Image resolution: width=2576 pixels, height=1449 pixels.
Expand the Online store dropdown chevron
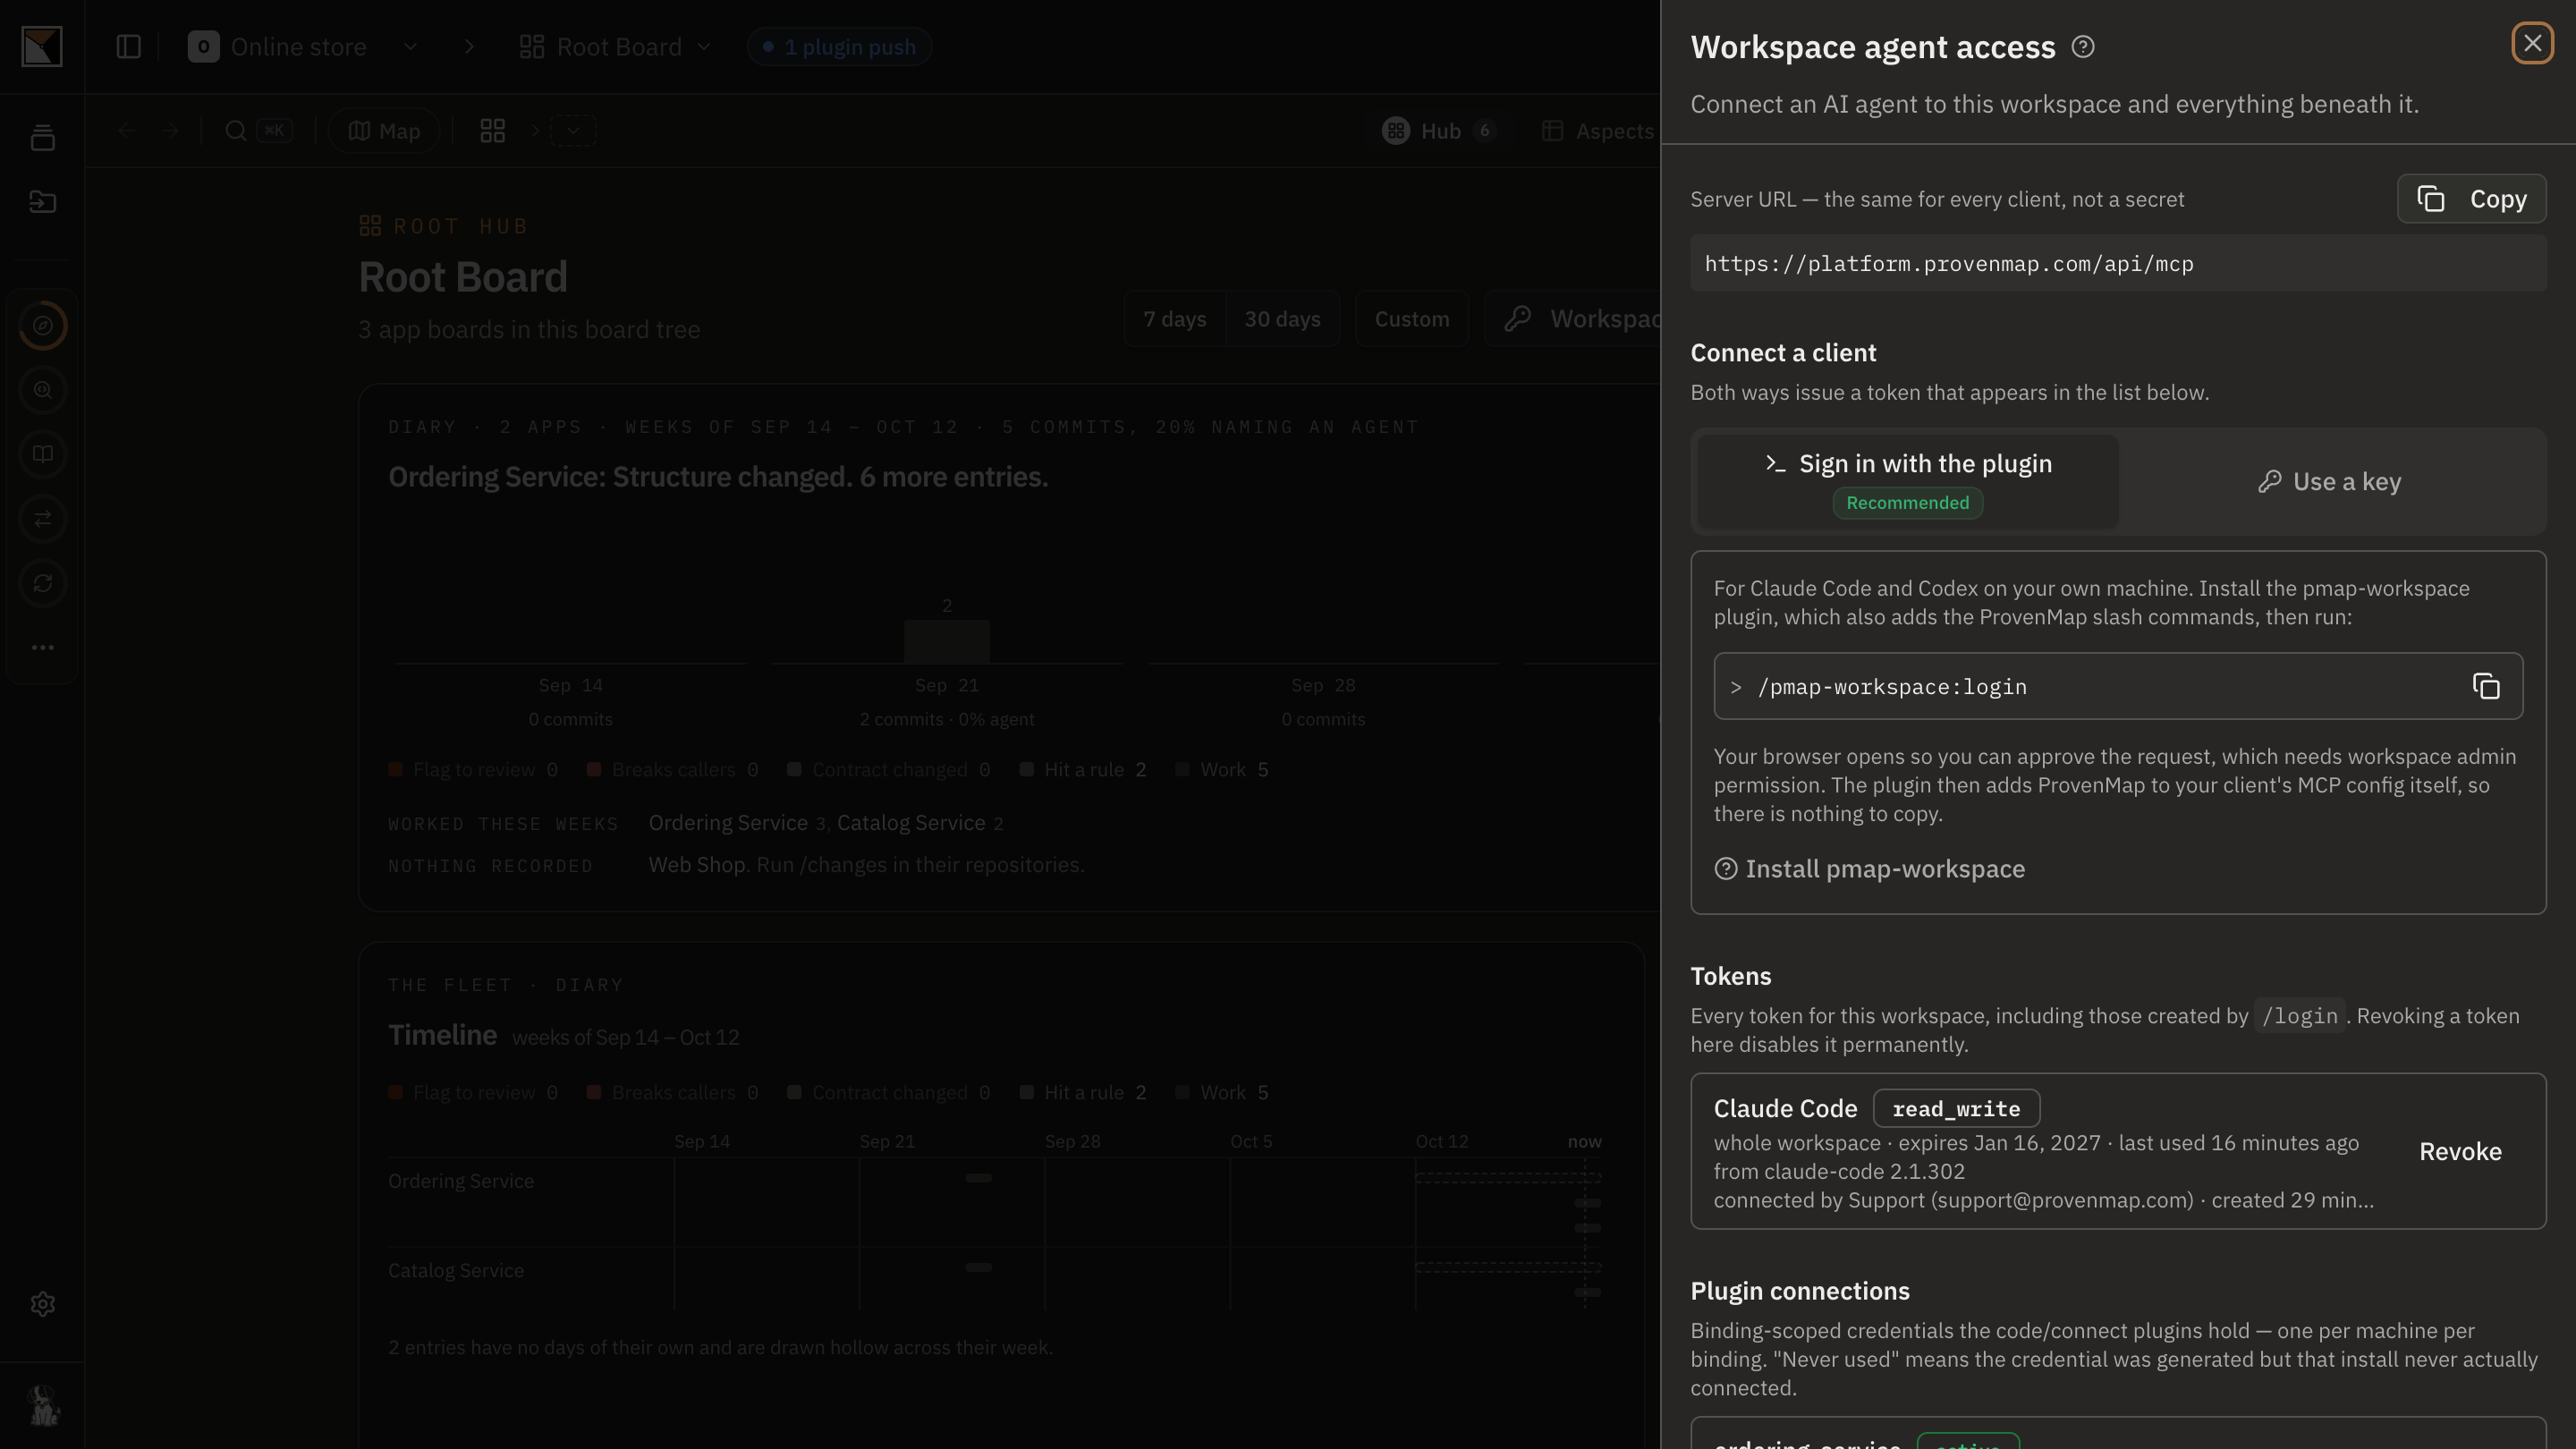410,47
